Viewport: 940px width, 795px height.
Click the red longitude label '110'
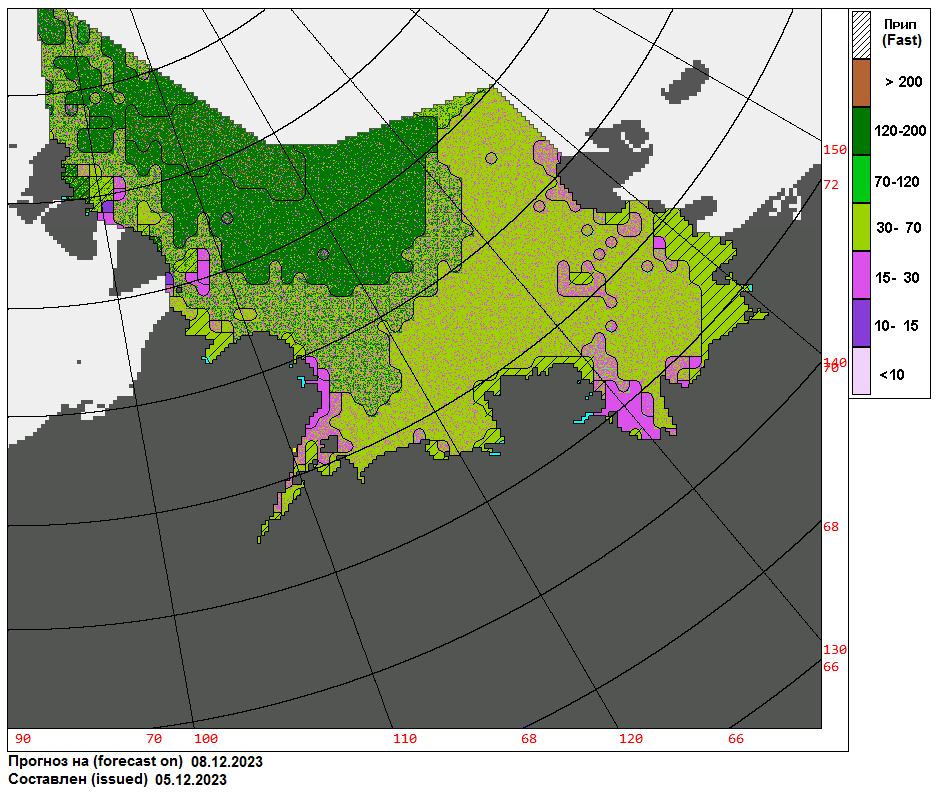(405, 739)
